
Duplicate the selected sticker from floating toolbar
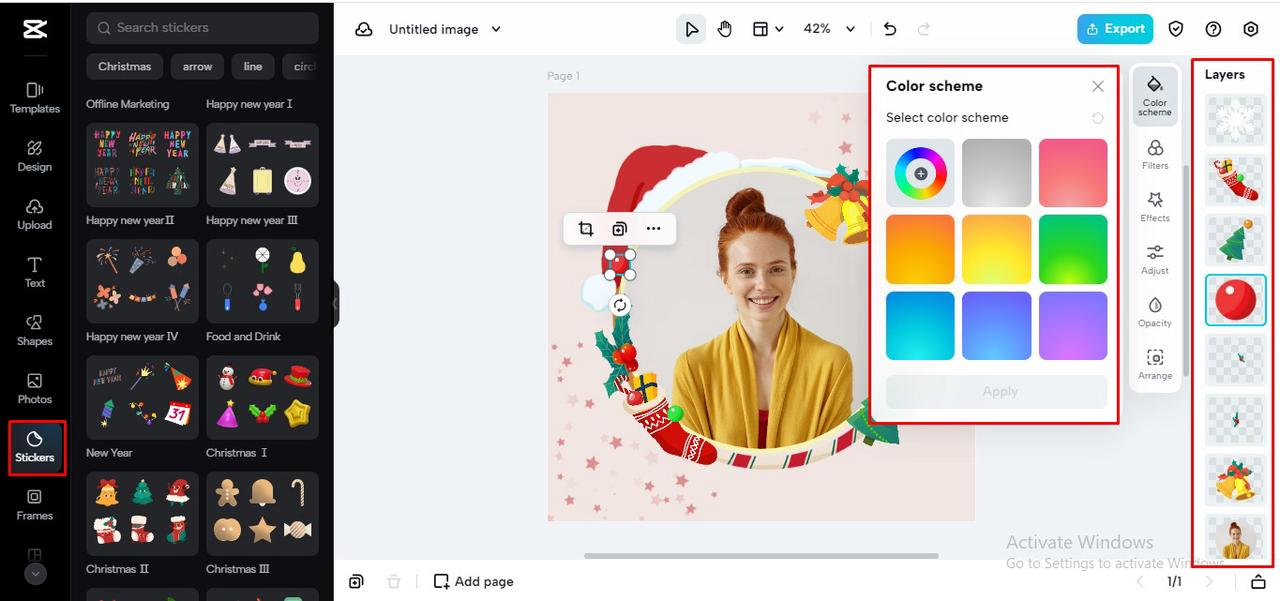click(x=619, y=229)
